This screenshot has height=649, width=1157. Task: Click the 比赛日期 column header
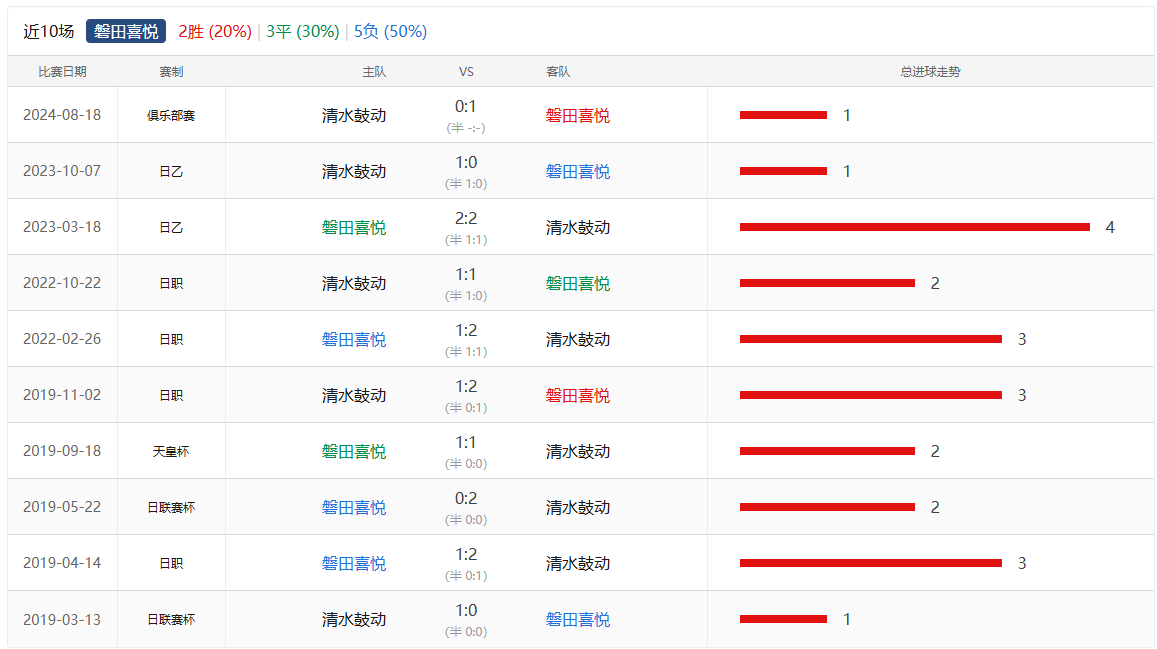(62, 72)
